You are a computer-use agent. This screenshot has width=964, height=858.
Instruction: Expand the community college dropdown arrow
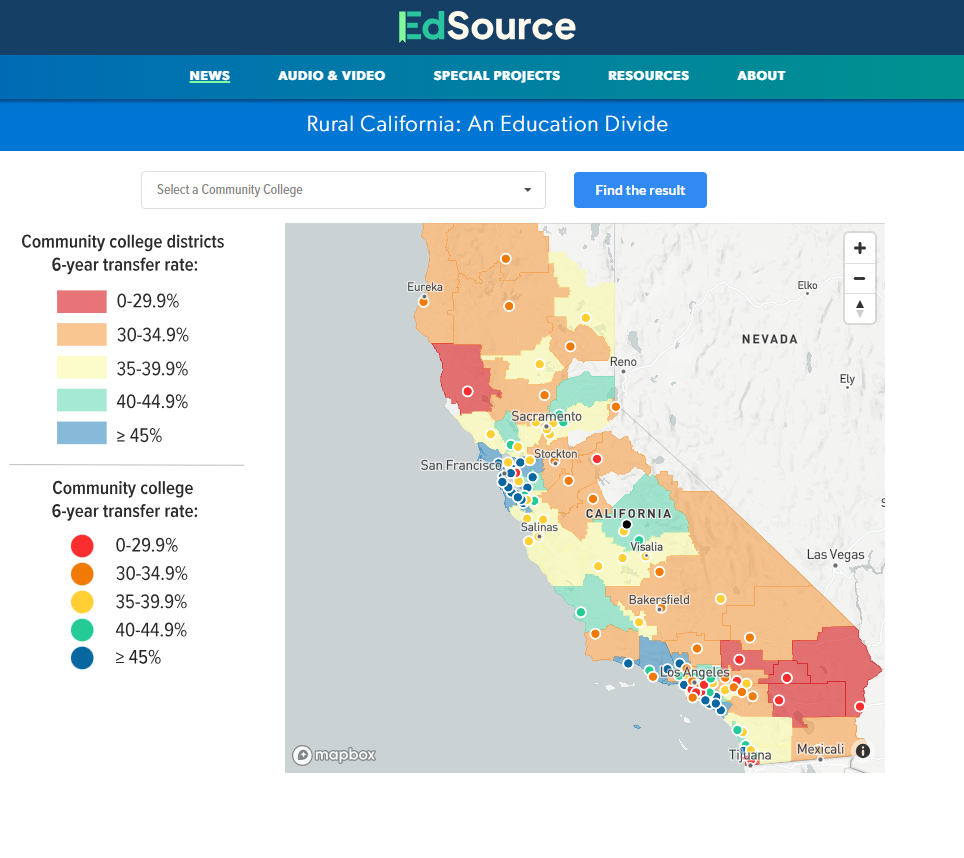click(527, 190)
